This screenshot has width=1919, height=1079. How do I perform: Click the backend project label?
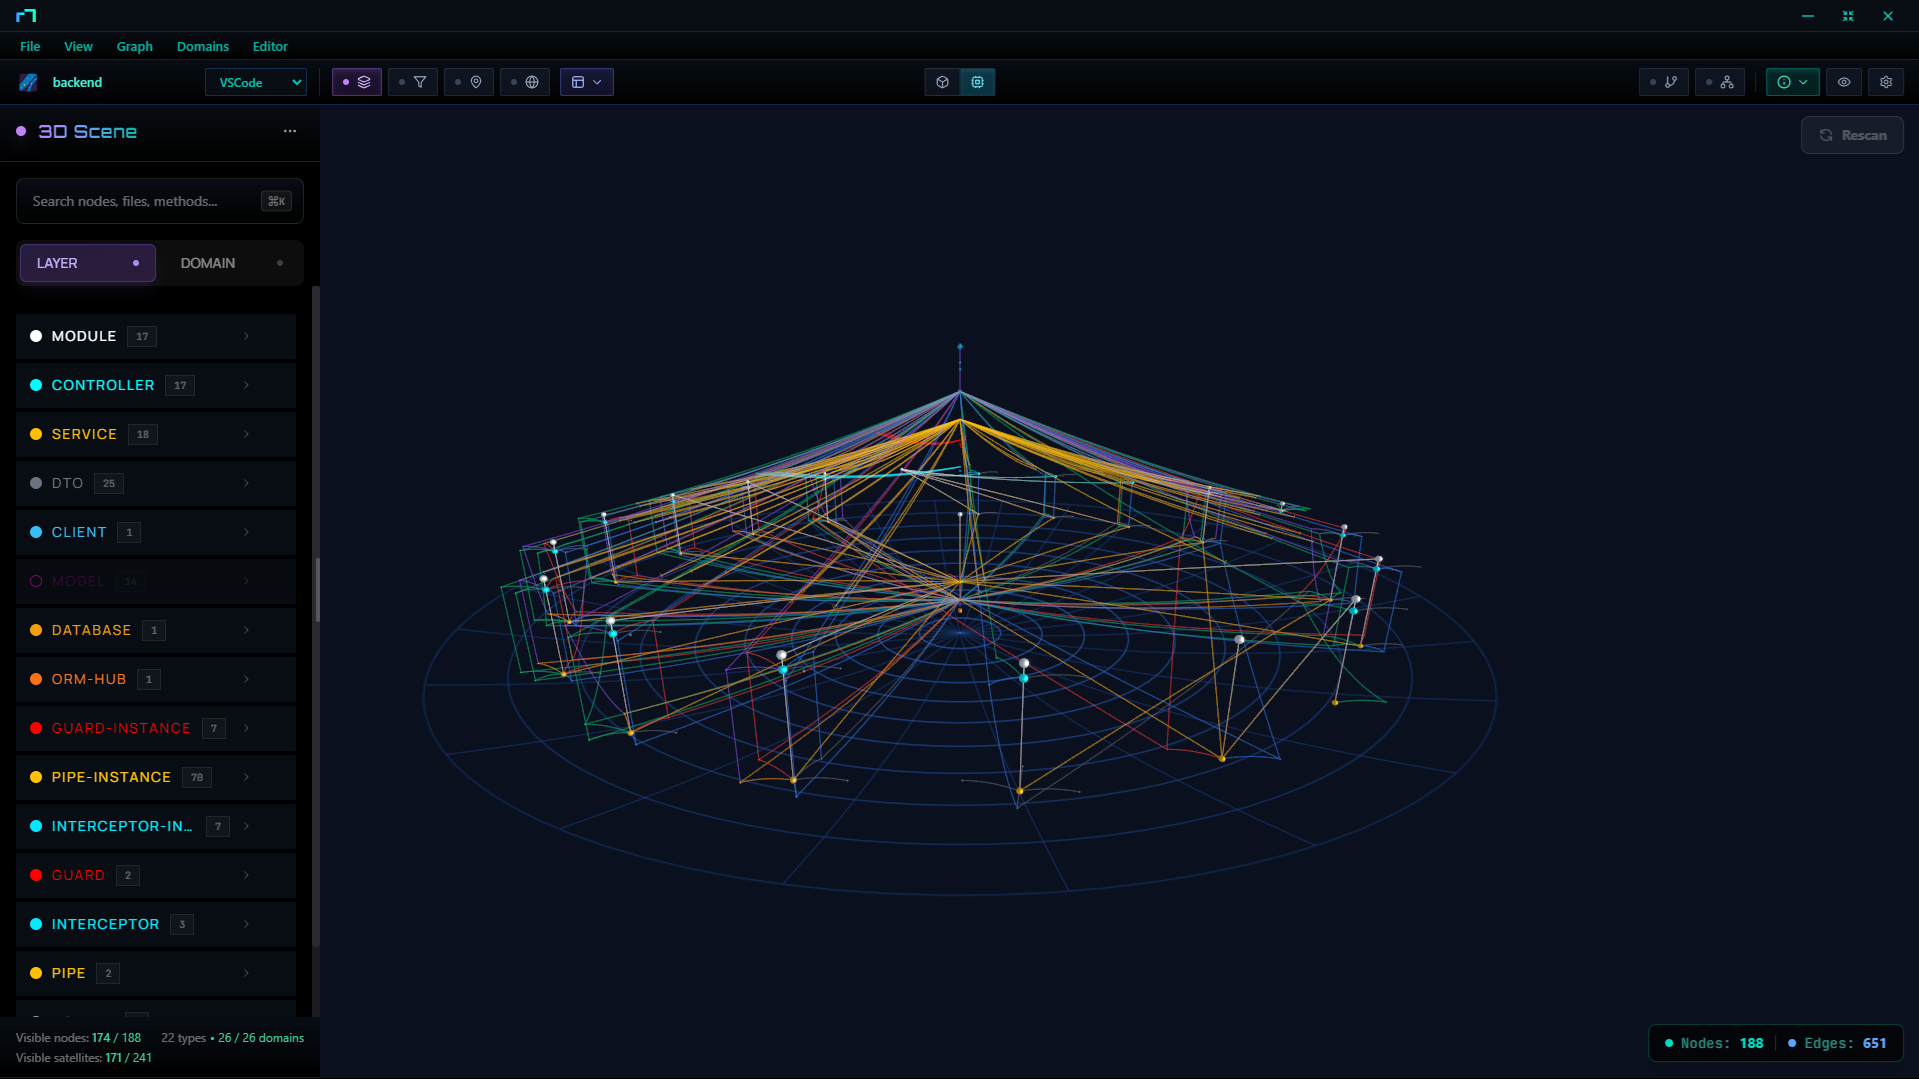pos(78,82)
